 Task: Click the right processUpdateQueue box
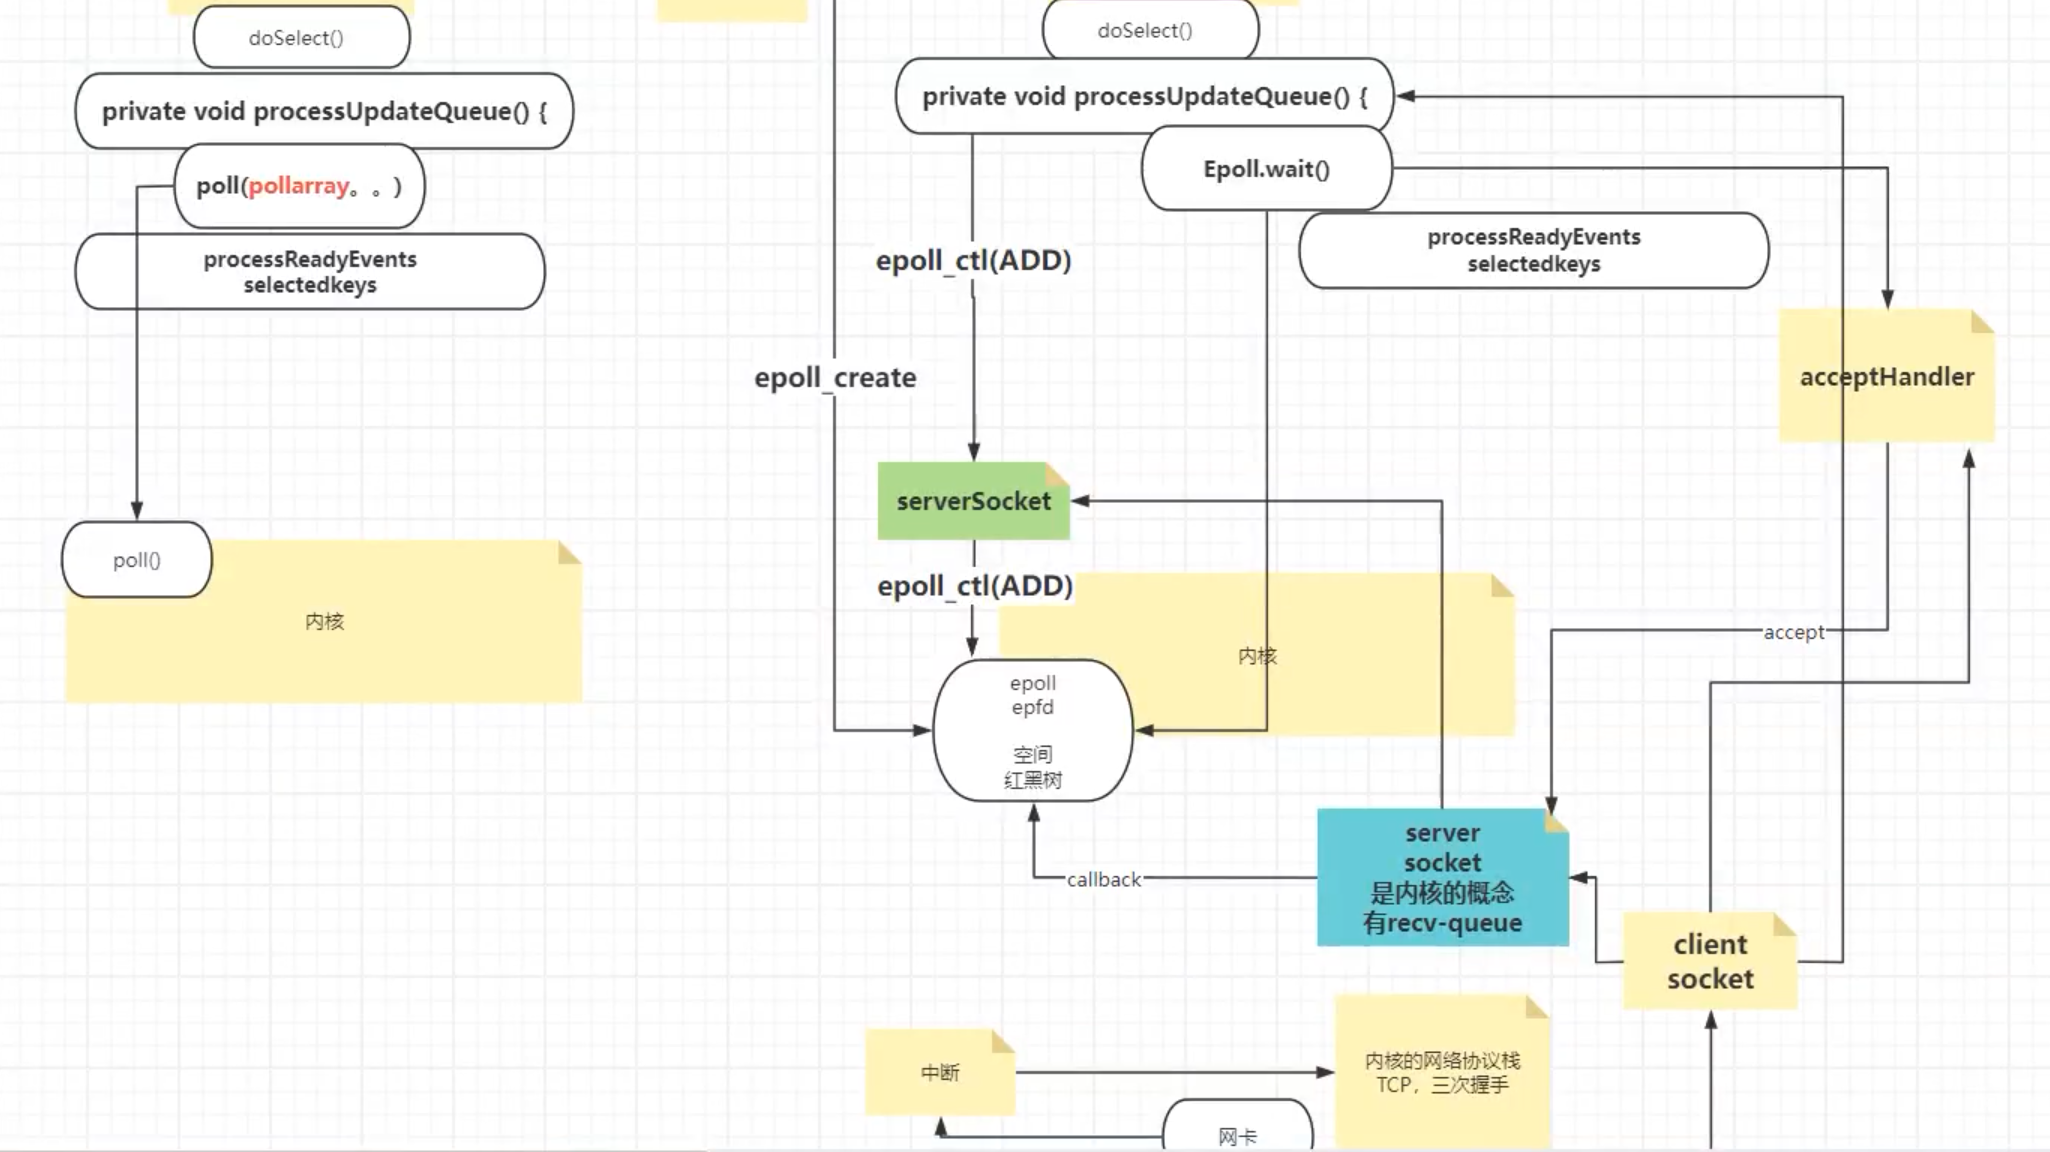pos(1144,97)
